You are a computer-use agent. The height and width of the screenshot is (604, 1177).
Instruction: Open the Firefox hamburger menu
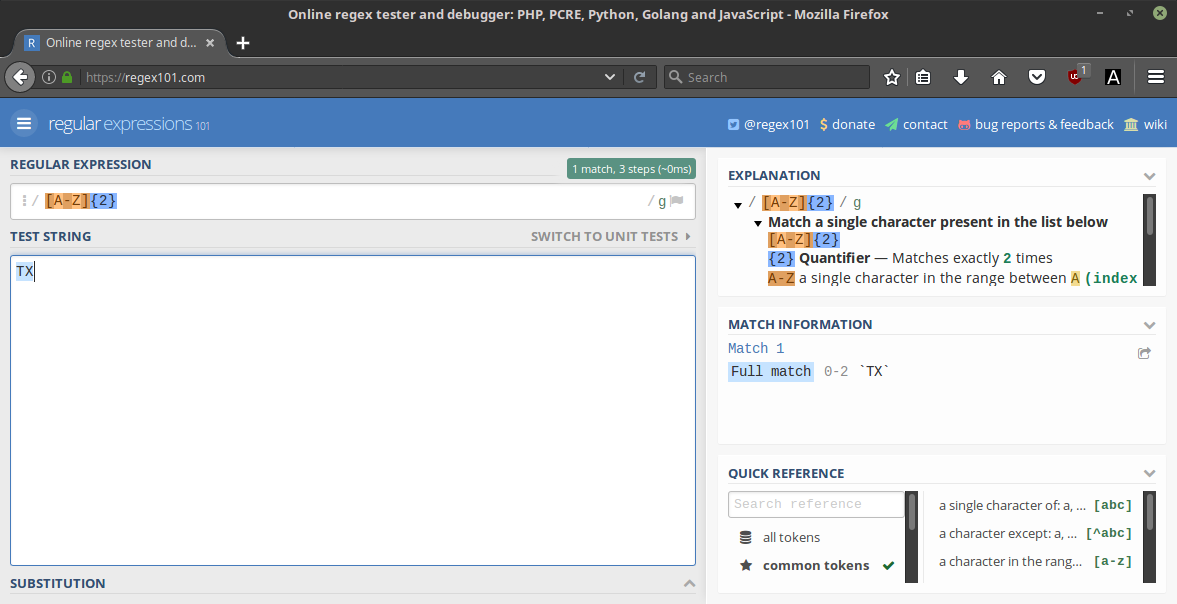1156,77
